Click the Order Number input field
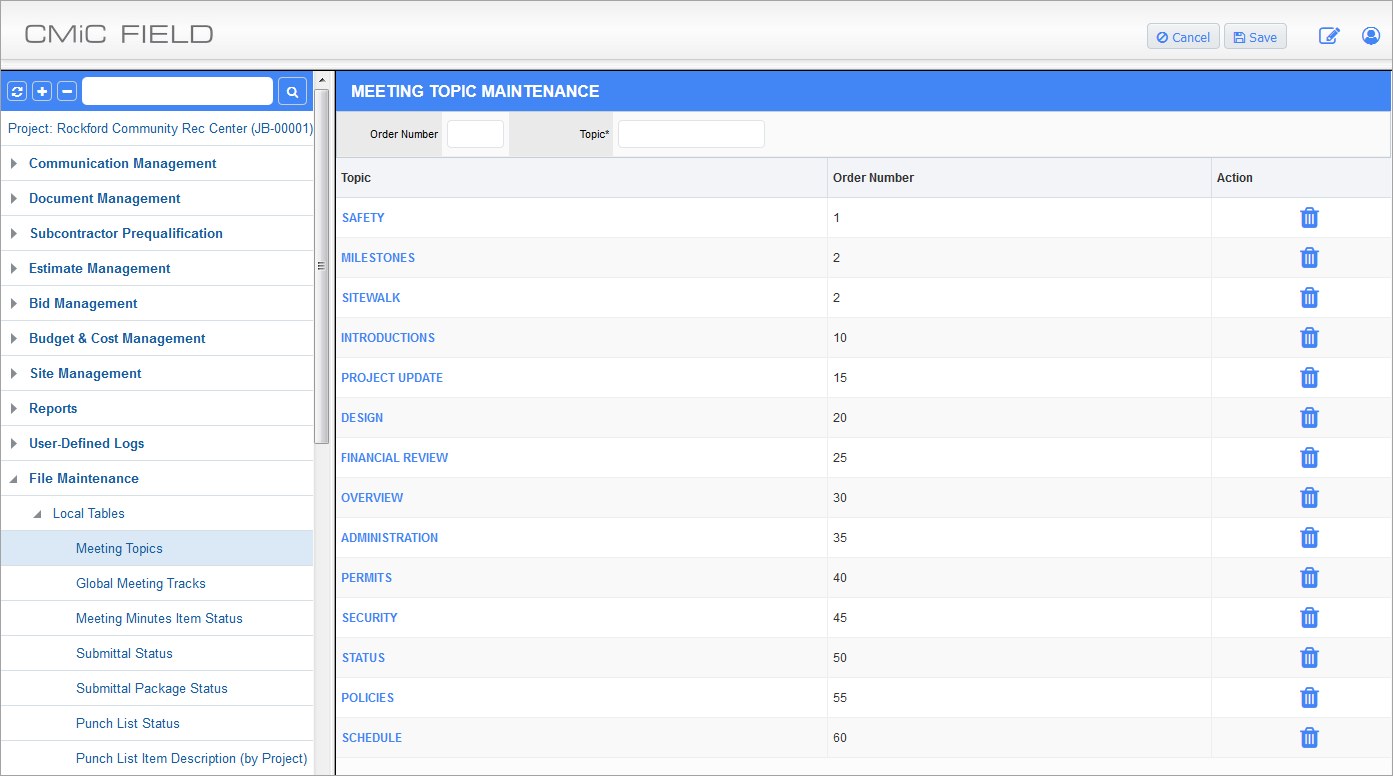This screenshot has width=1393, height=776. [475, 134]
